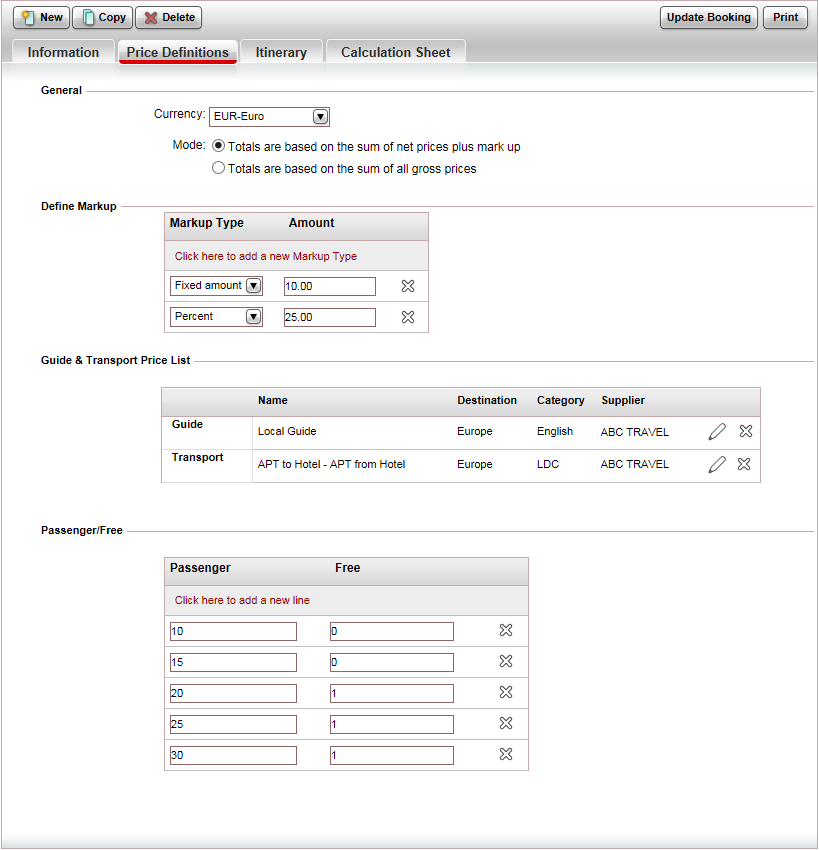
Task: Click the passenger field with value 30
Action: 233,755
